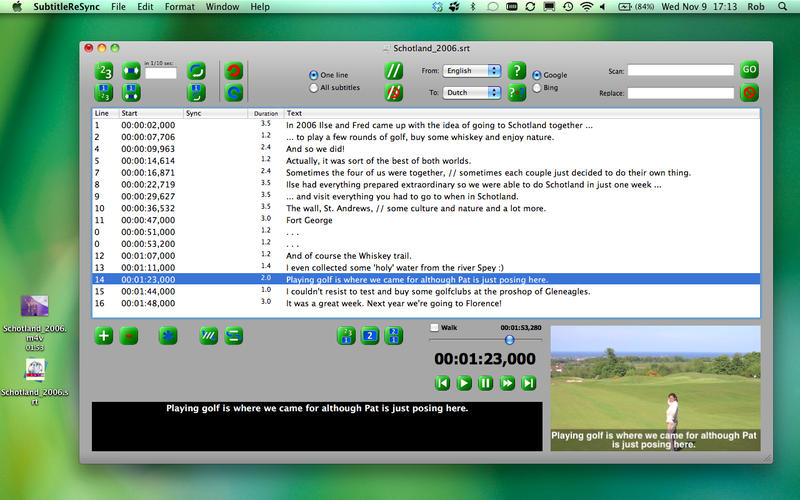Viewport: 800px width, 500px height.
Task: Click the blue asterisk button
Action: click(168, 336)
